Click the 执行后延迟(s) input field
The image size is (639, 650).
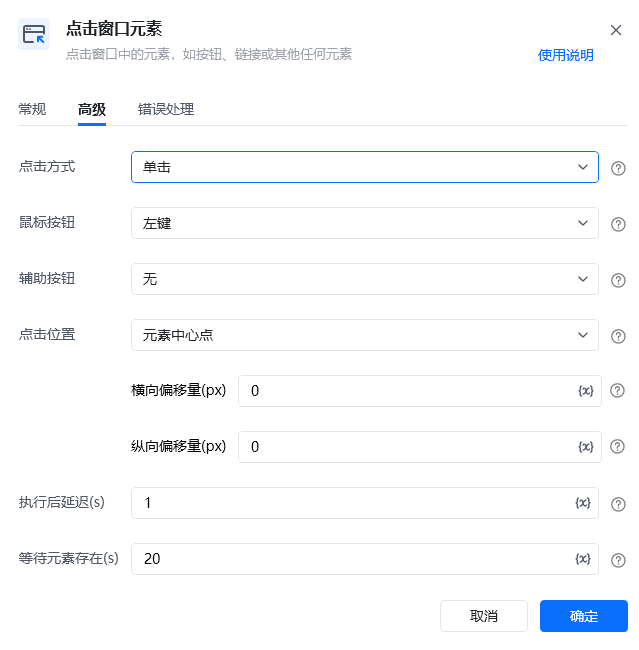click(x=365, y=503)
